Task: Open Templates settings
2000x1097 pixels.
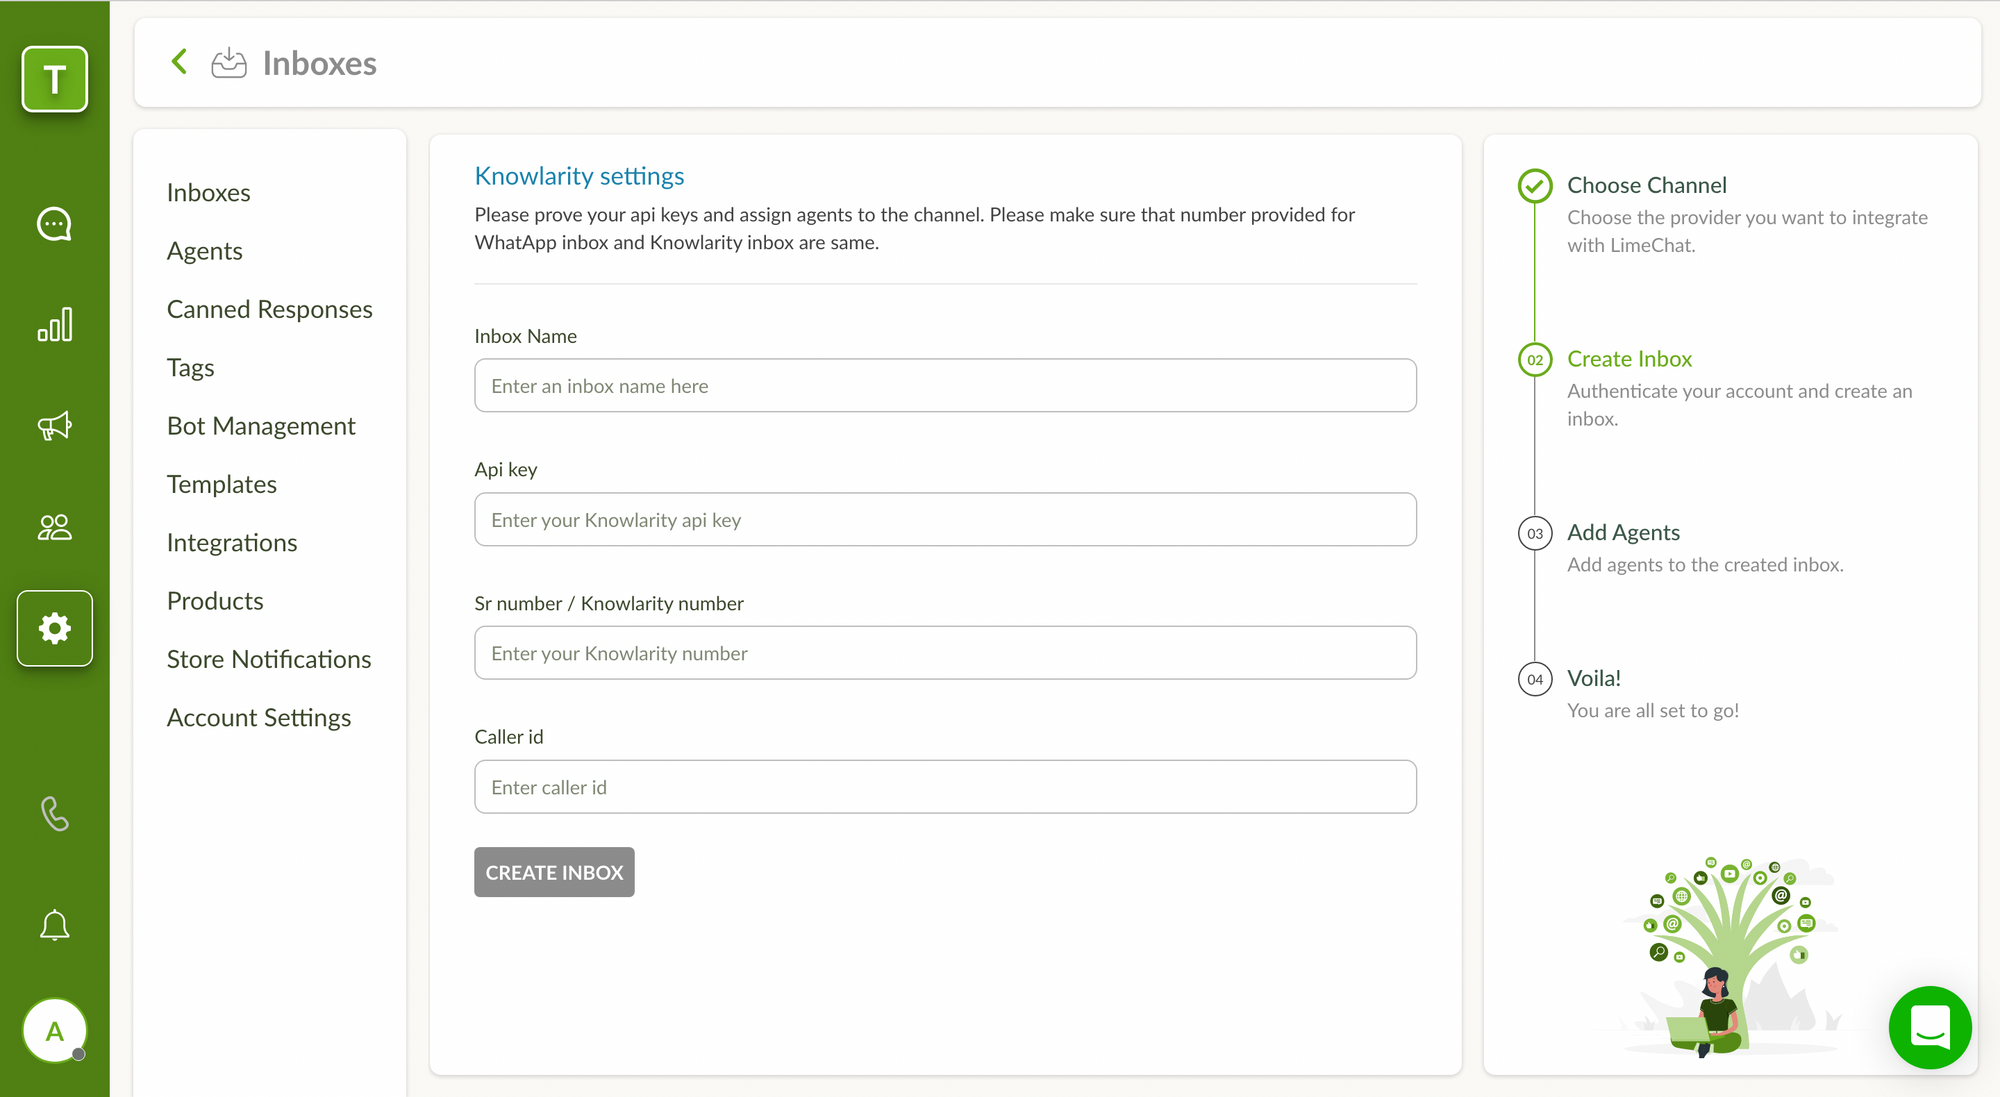Action: pyautogui.click(x=222, y=484)
